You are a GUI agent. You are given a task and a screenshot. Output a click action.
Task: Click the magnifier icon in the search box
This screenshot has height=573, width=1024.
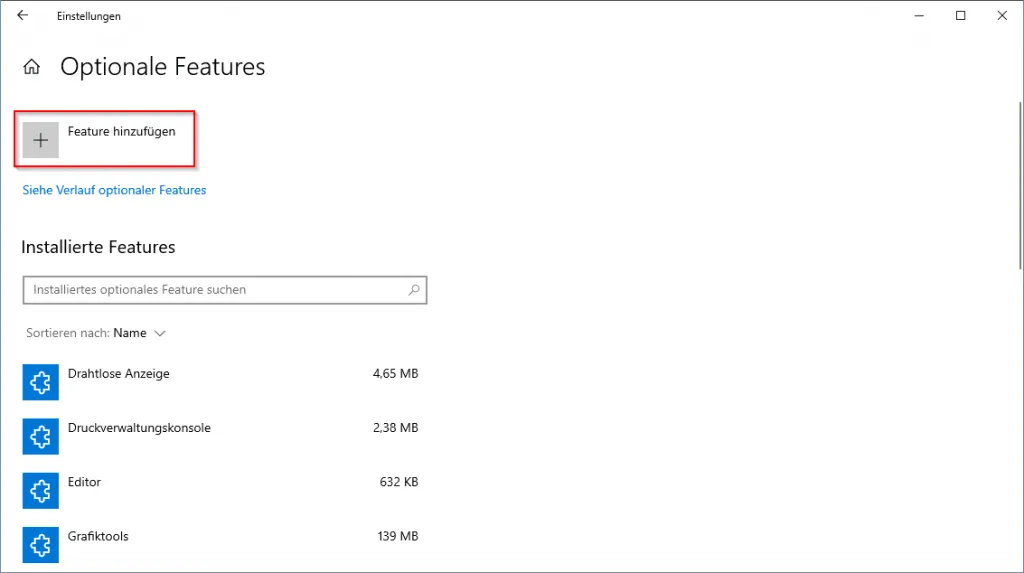click(x=414, y=290)
